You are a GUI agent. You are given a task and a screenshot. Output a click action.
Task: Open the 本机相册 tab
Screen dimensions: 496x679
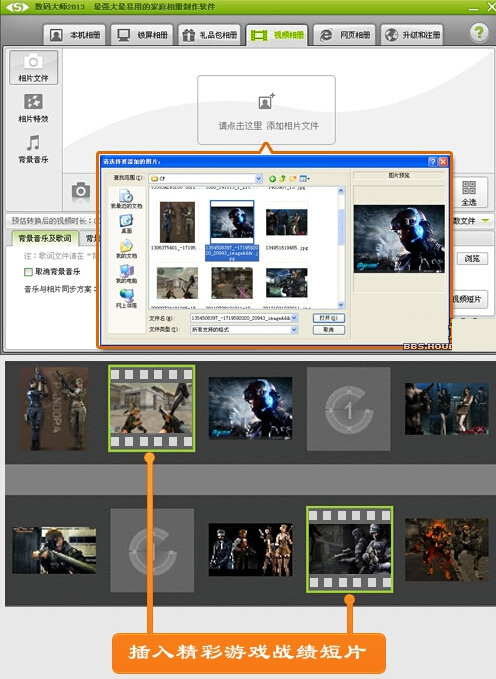coord(75,35)
